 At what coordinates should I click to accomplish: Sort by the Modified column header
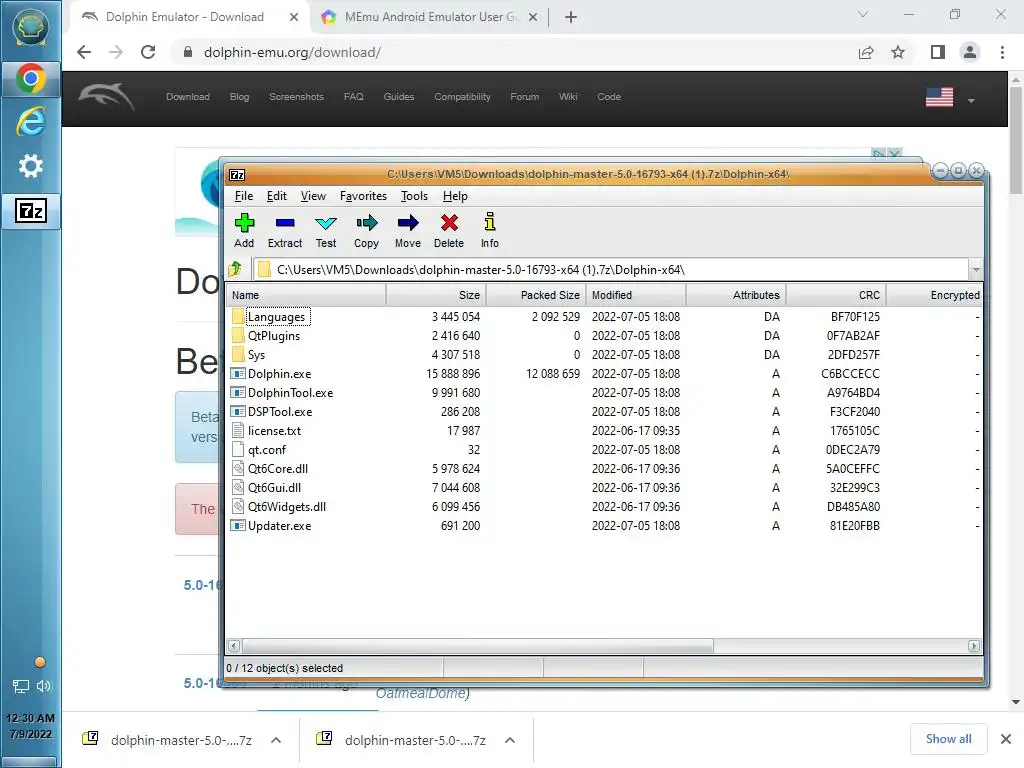tap(636, 295)
